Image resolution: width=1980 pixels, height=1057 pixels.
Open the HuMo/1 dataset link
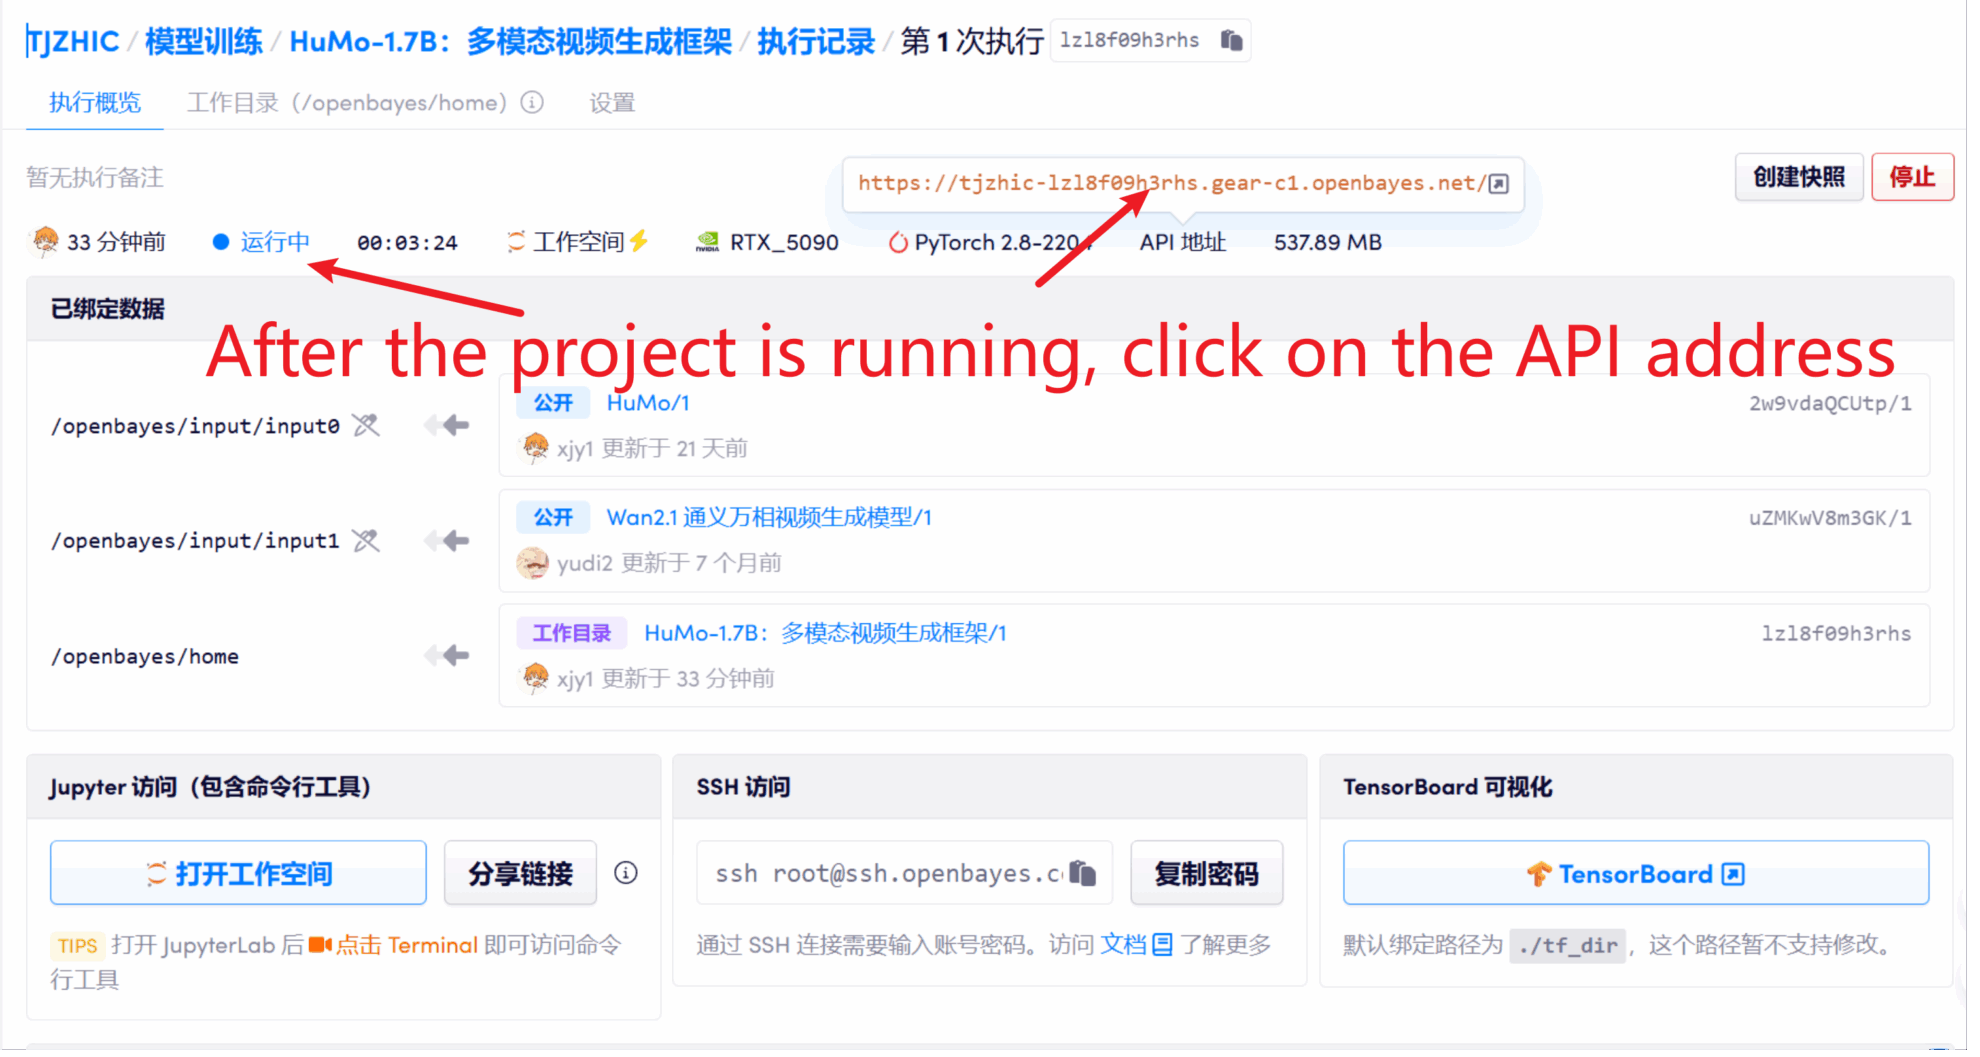(x=648, y=403)
